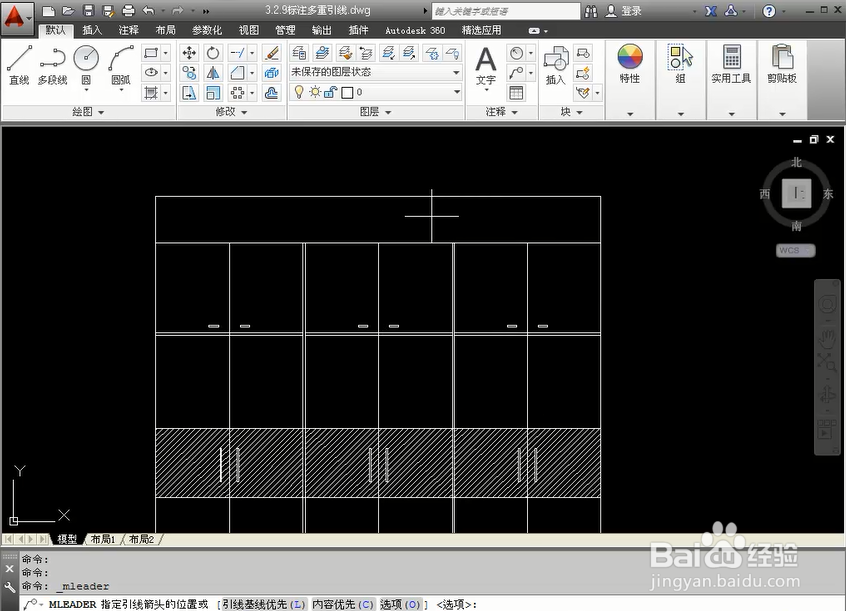The height and width of the screenshot is (611, 846).
Task: Switch to the 参数化 ribbon tab
Action: [x=207, y=30]
